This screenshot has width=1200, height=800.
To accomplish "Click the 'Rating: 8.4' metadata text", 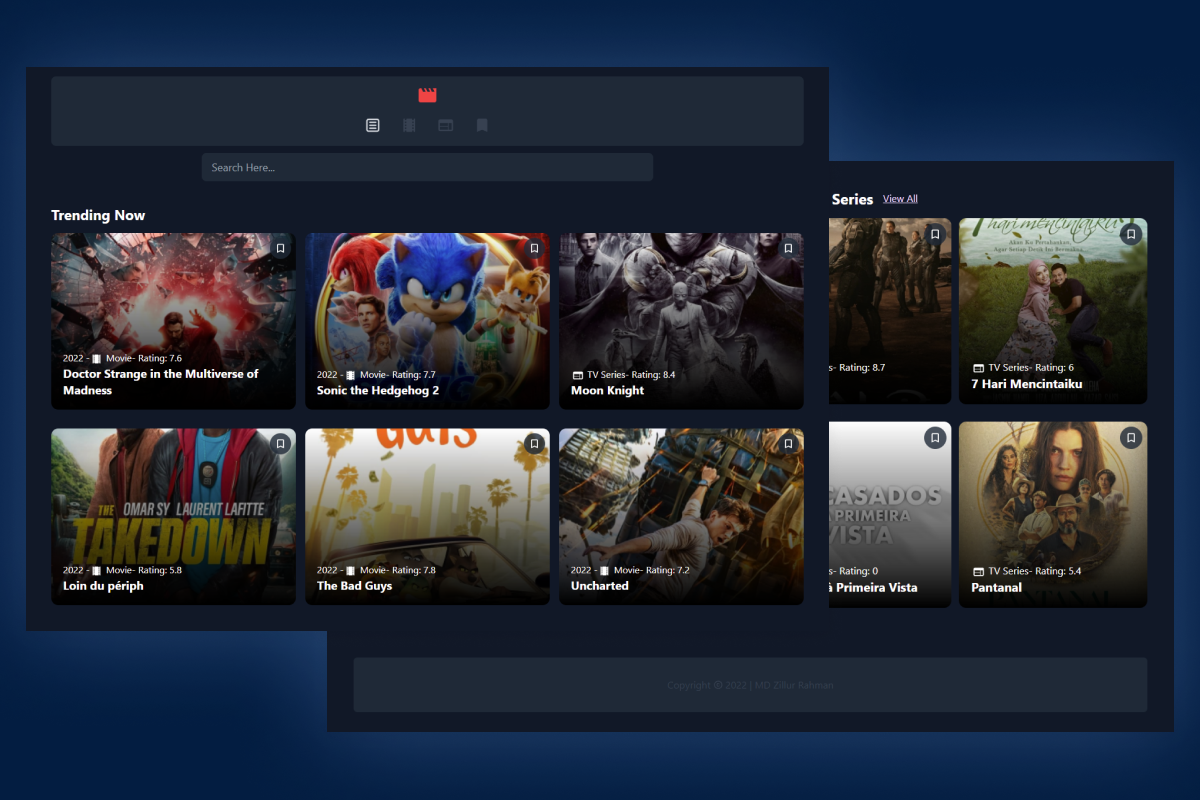I will click(x=653, y=375).
